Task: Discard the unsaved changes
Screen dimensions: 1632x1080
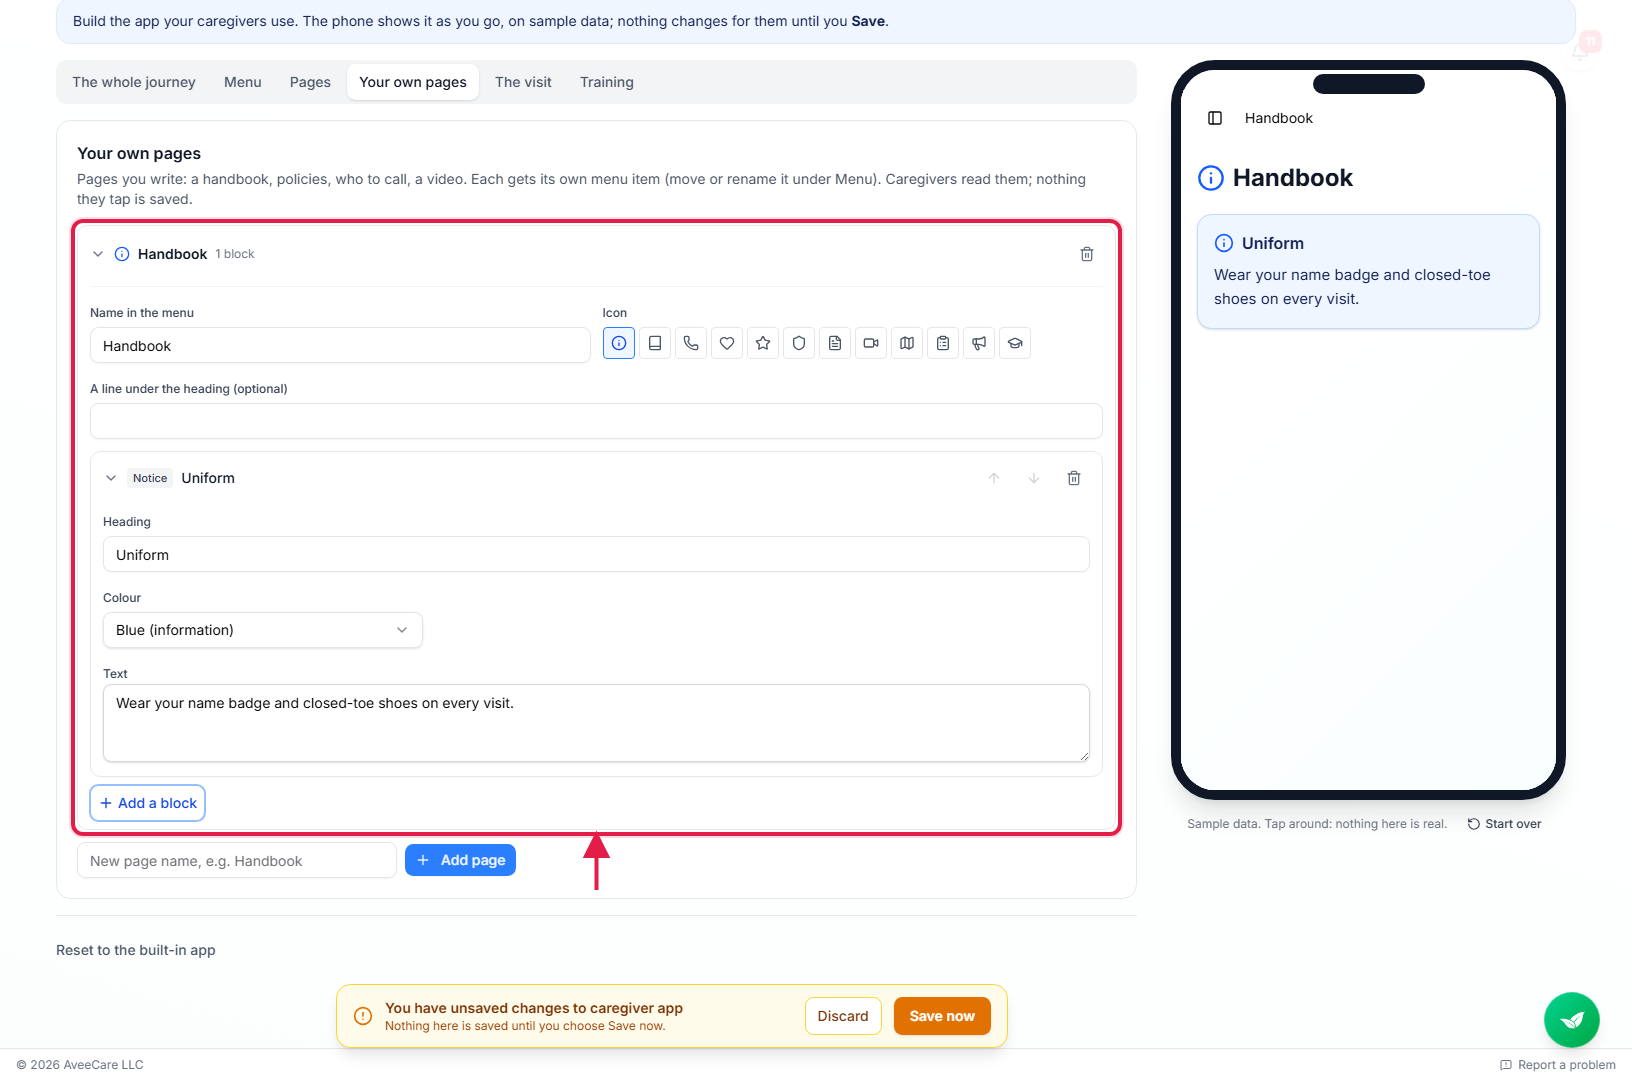Action: [x=843, y=1016]
